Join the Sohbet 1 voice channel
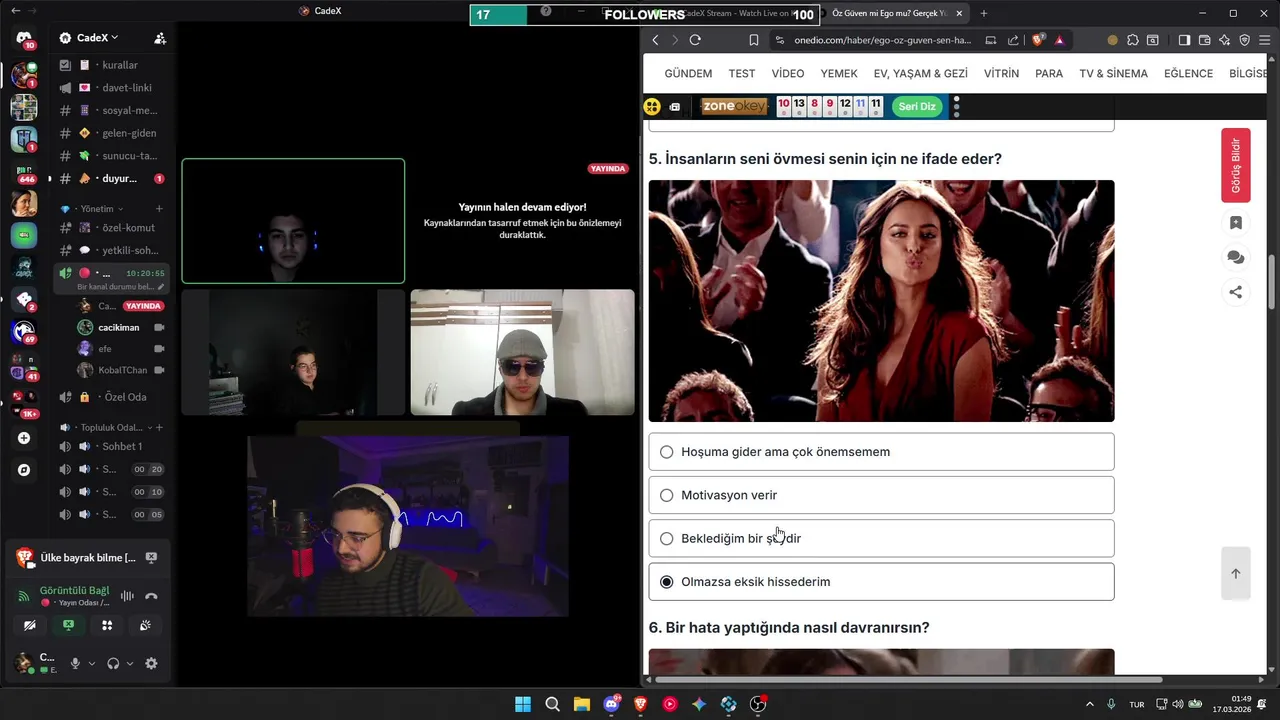This screenshot has height=720, width=1280. [x=112, y=446]
